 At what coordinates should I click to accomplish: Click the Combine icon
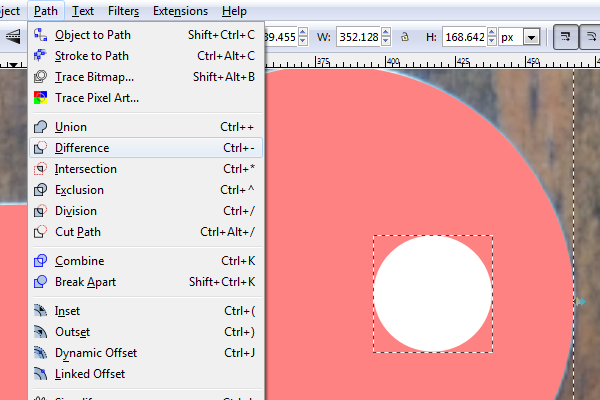pos(40,261)
